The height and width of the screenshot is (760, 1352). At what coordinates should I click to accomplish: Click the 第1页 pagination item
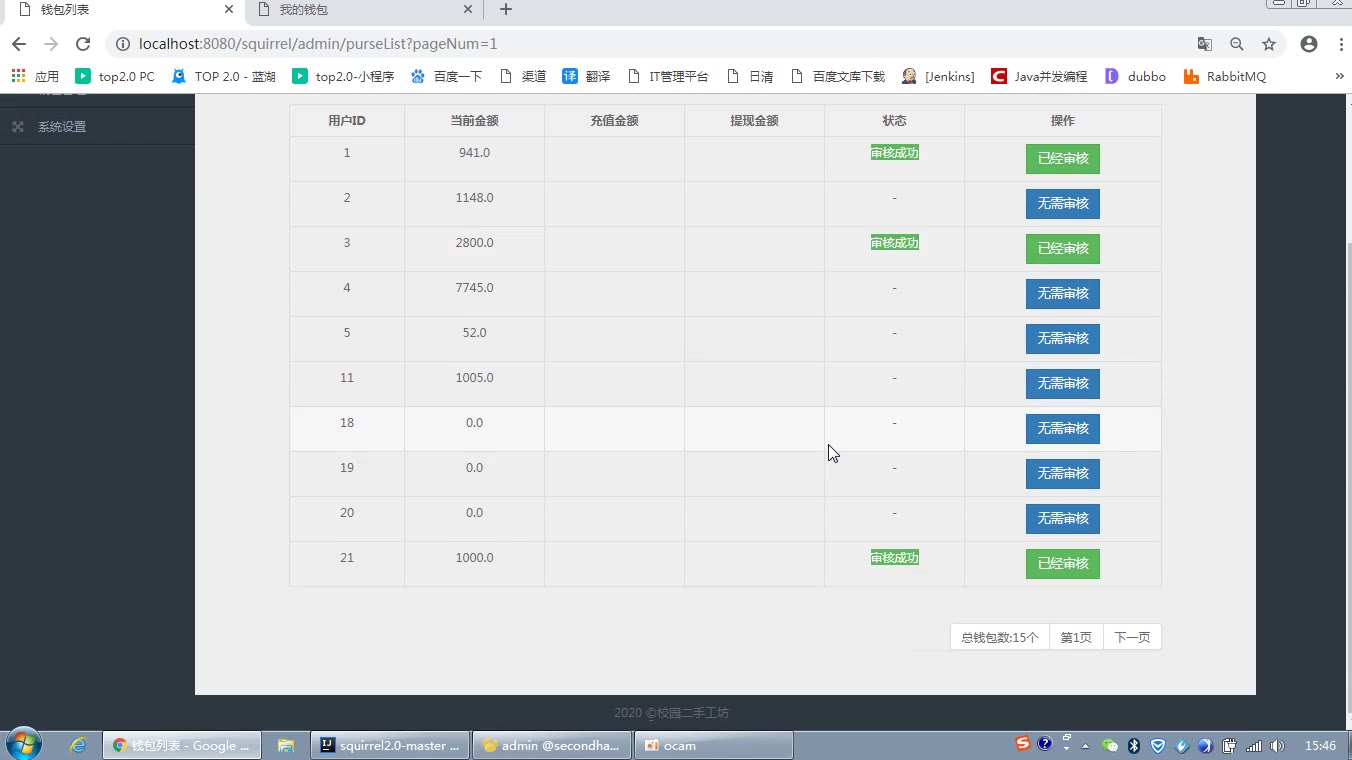coord(1076,637)
